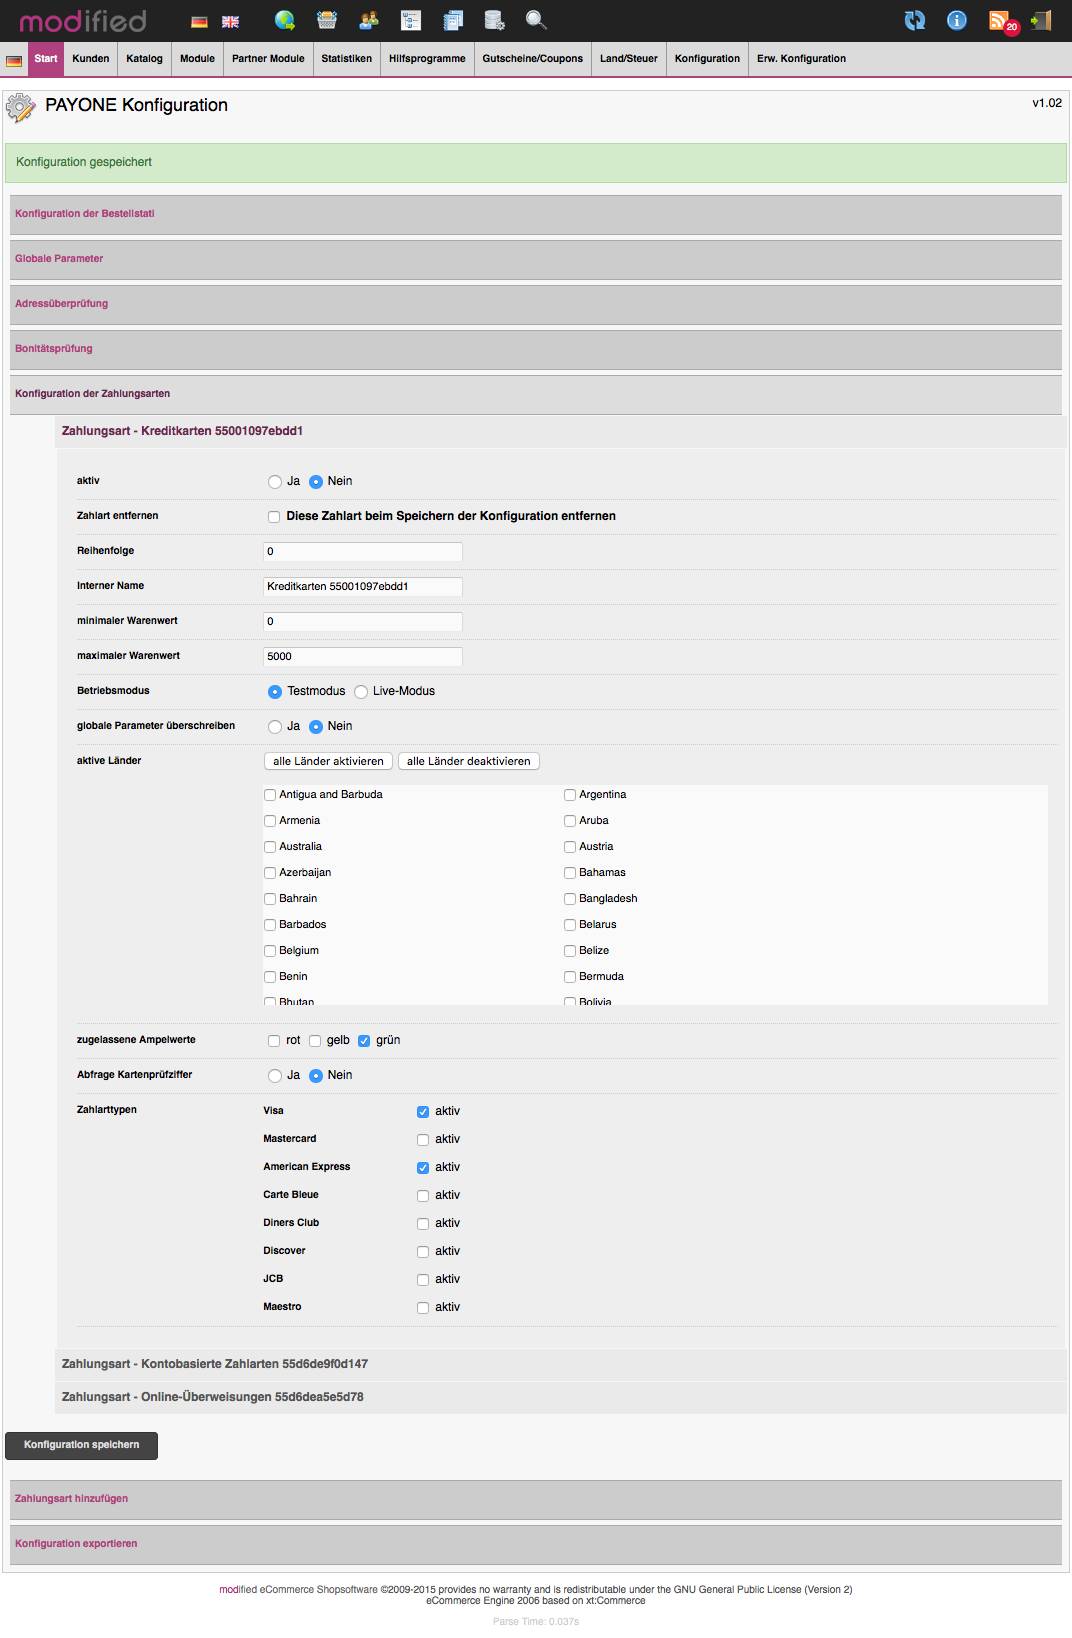Viewport: 1072px width, 1638px height.
Task: Open the customers people icon
Action: (369, 20)
